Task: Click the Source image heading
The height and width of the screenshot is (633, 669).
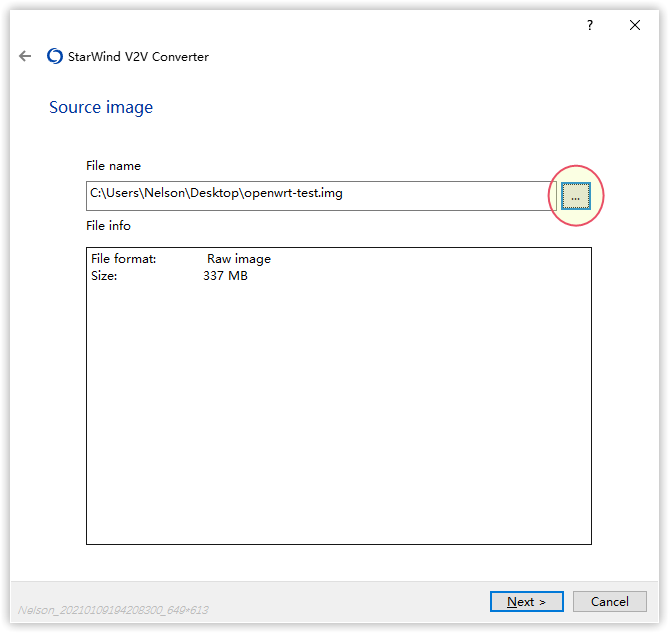Action: 101,107
